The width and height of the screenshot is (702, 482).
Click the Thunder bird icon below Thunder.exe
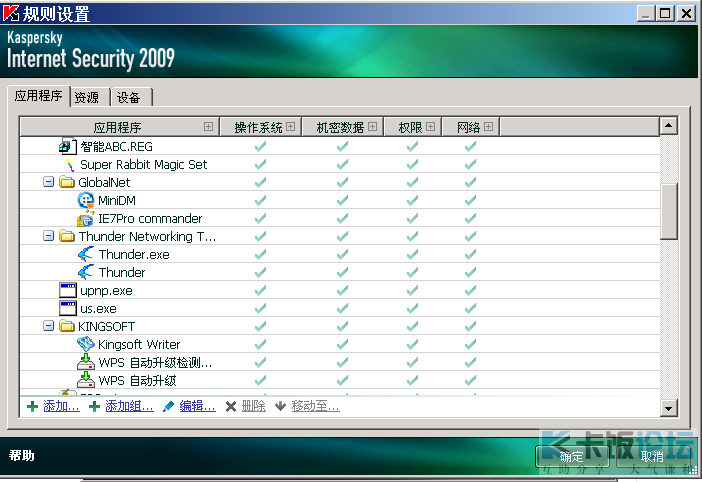pos(86,272)
